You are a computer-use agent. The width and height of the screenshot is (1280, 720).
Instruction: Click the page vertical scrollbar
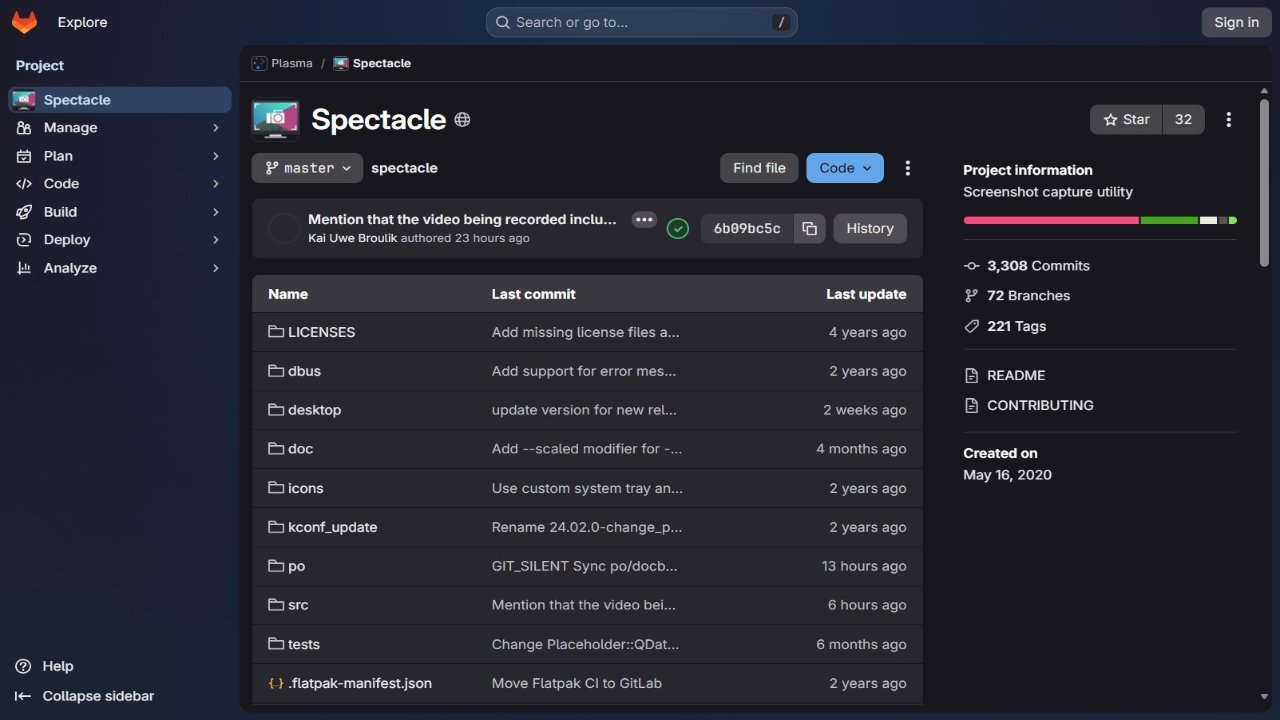pyautogui.click(x=1264, y=183)
